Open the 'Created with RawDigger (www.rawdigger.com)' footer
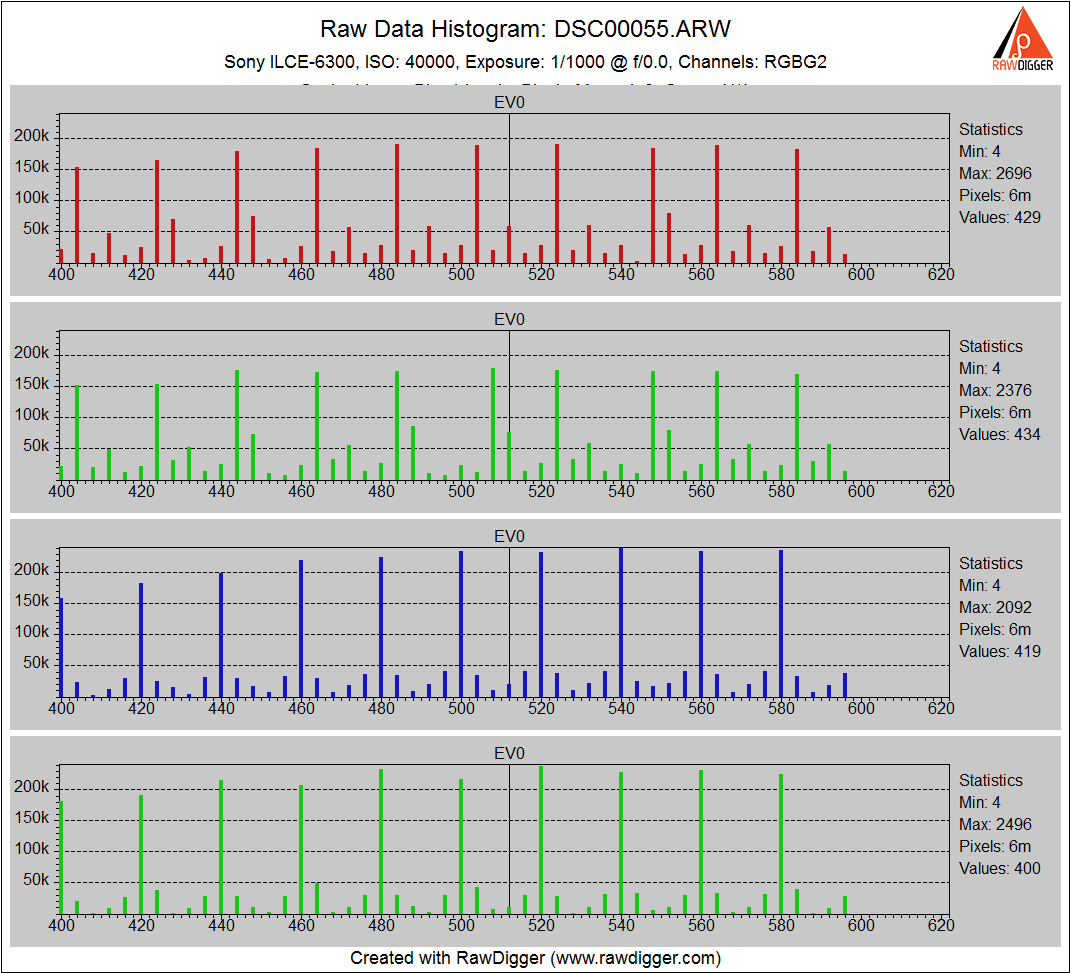This screenshot has height=973, width=1071. tap(536, 958)
